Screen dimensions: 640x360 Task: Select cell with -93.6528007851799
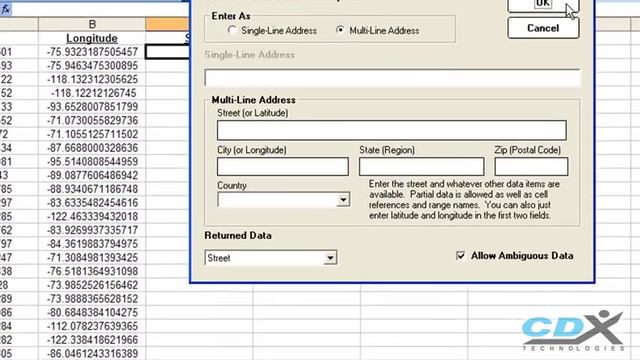(92, 107)
